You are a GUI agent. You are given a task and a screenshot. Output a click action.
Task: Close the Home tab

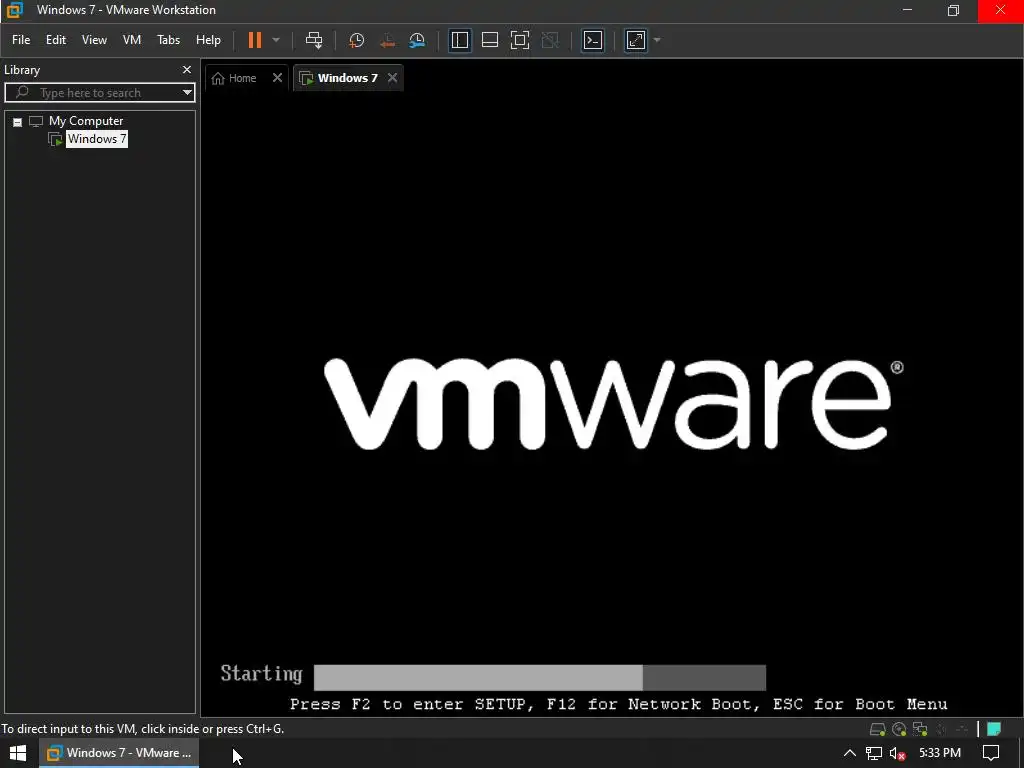(x=278, y=78)
